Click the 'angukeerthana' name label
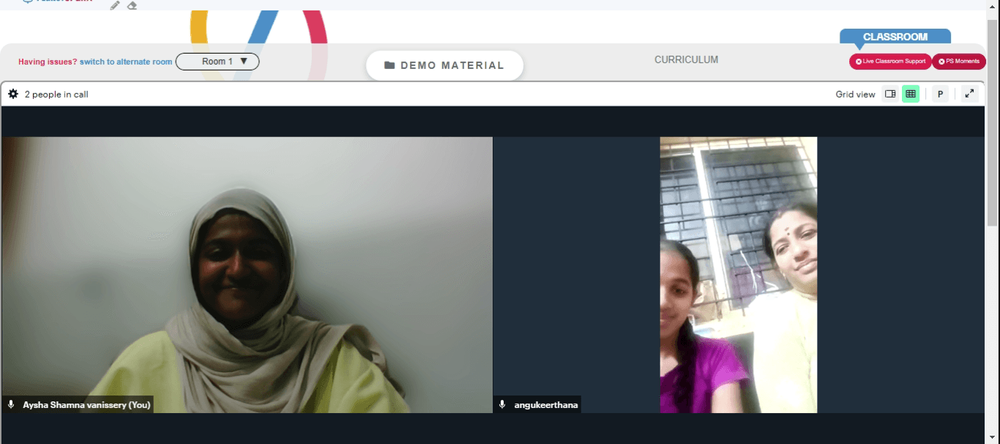The width and height of the screenshot is (1000, 444). click(546, 404)
